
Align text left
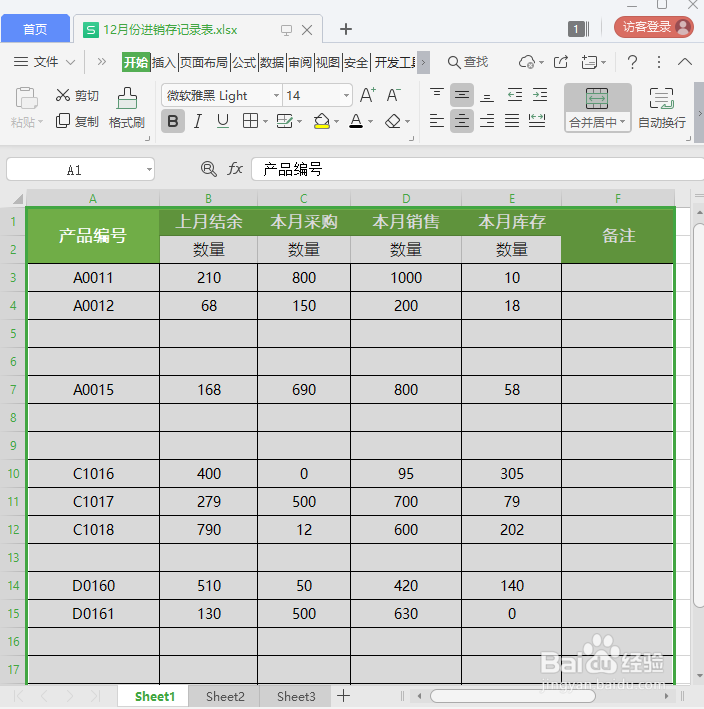pos(437,121)
